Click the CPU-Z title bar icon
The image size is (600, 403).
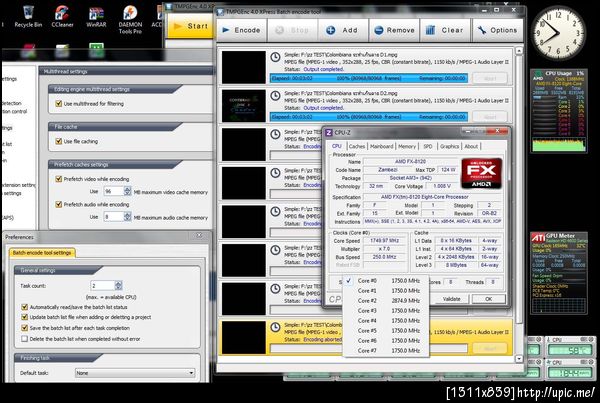coord(329,132)
